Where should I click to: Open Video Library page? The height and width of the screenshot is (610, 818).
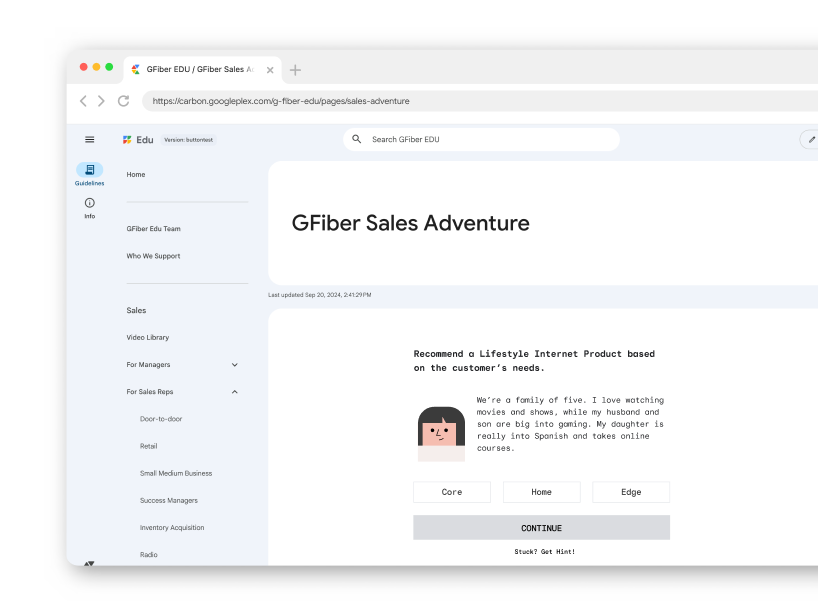(x=148, y=337)
